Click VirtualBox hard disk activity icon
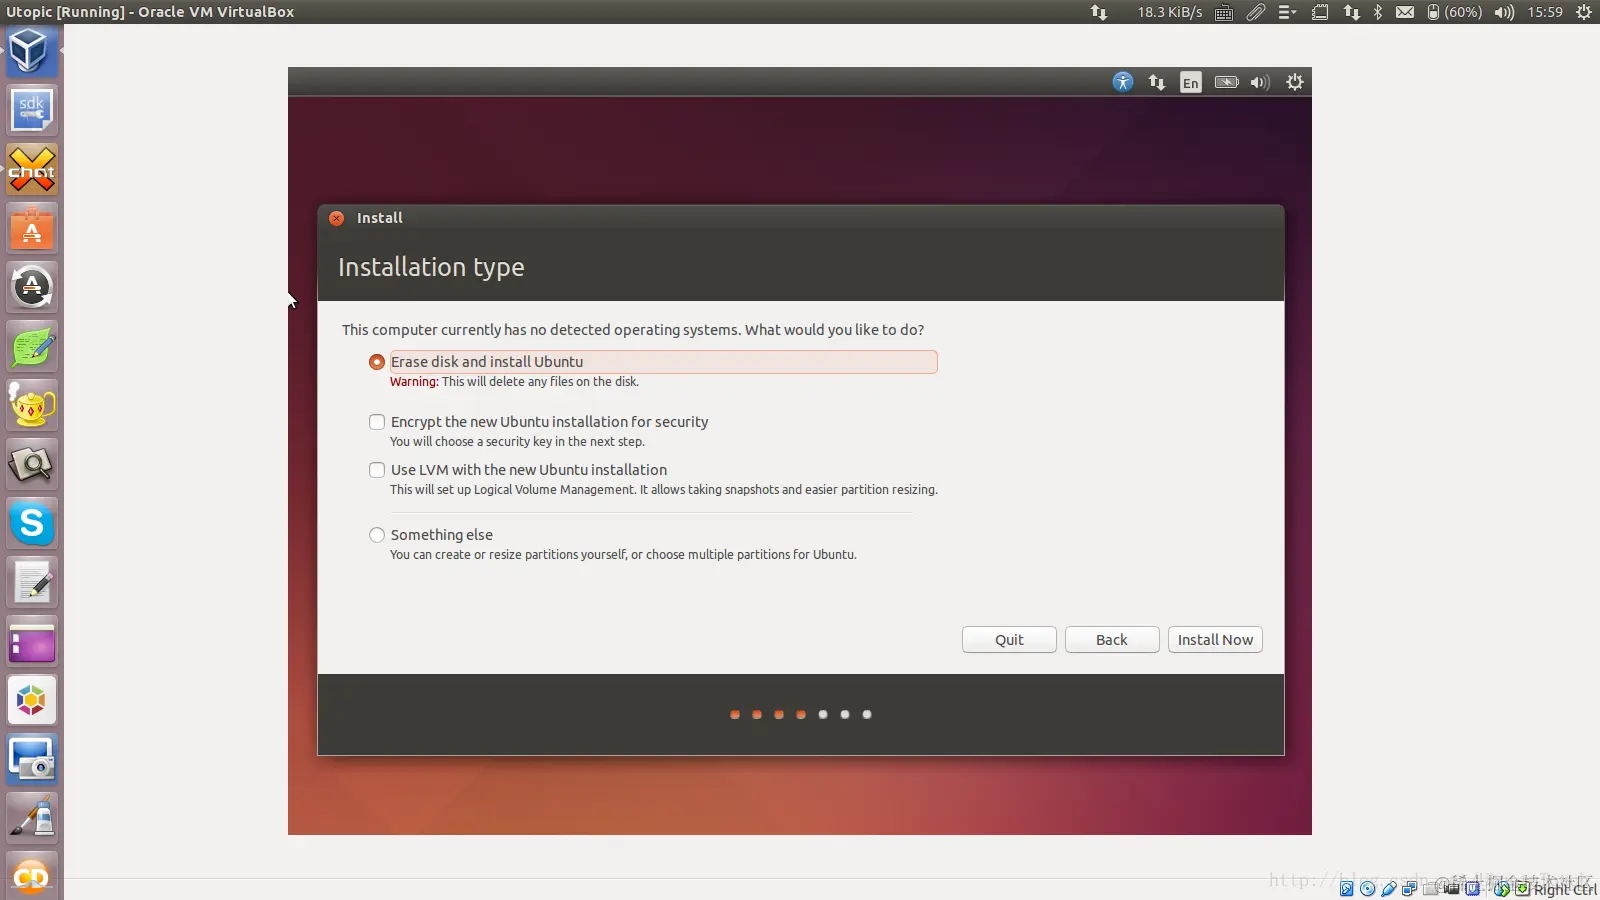The height and width of the screenshot is (900, 1600). coord(1346,888)
